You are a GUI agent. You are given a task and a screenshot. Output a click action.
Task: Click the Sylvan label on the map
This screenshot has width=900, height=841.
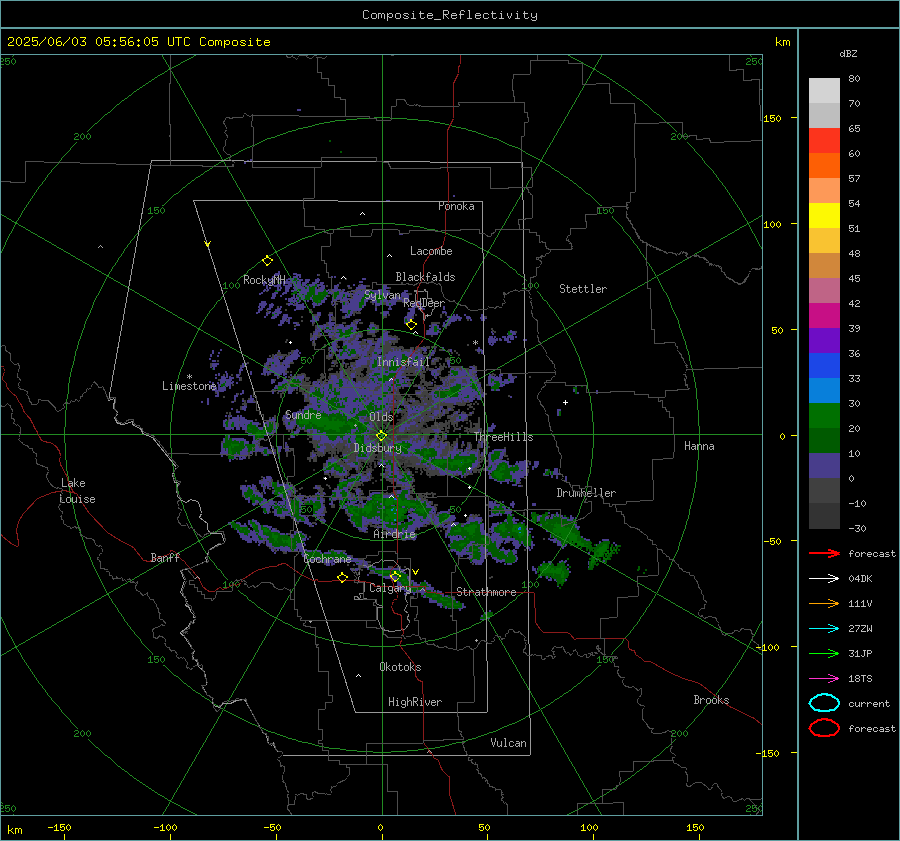[x=382, y=295]
